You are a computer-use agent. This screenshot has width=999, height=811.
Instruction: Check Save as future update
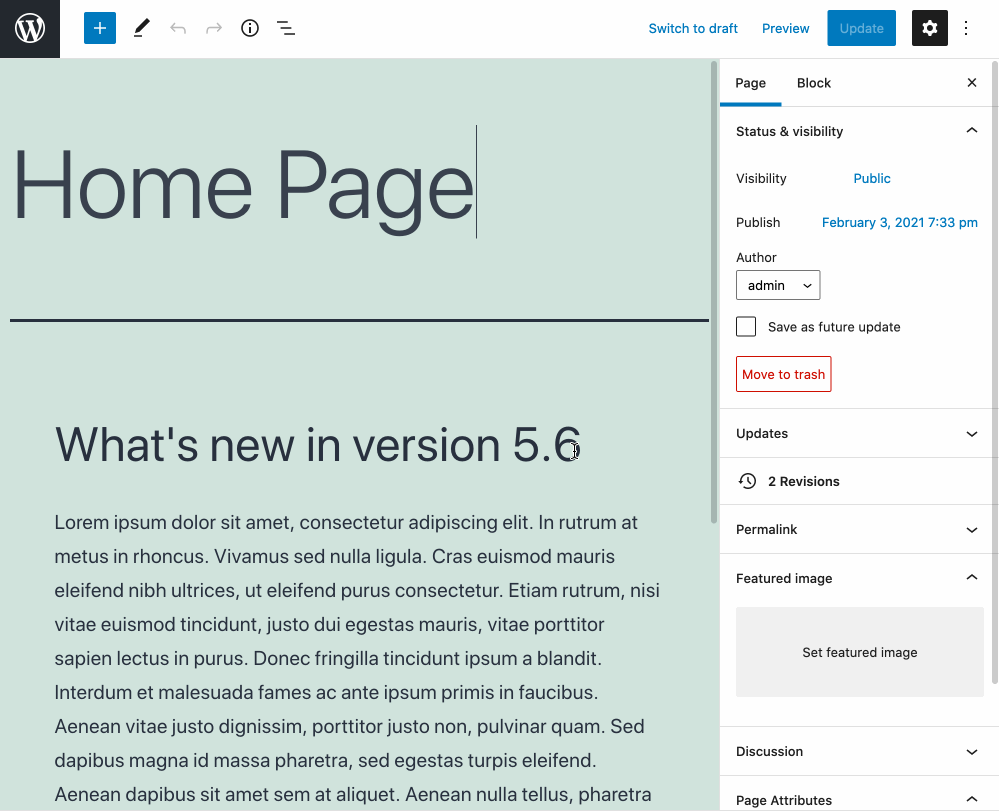coord(746,327)
